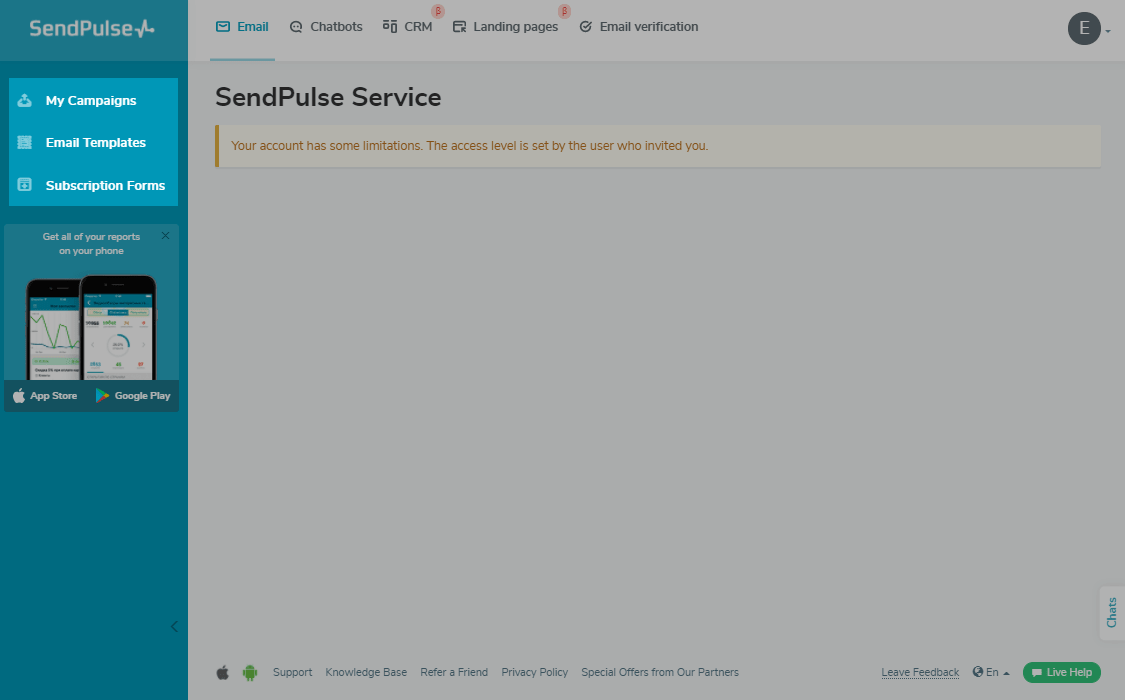This screenshot has height=700, width=1125.
Task: Click the Android icon in the footer
Action: (x=250, y=673)
